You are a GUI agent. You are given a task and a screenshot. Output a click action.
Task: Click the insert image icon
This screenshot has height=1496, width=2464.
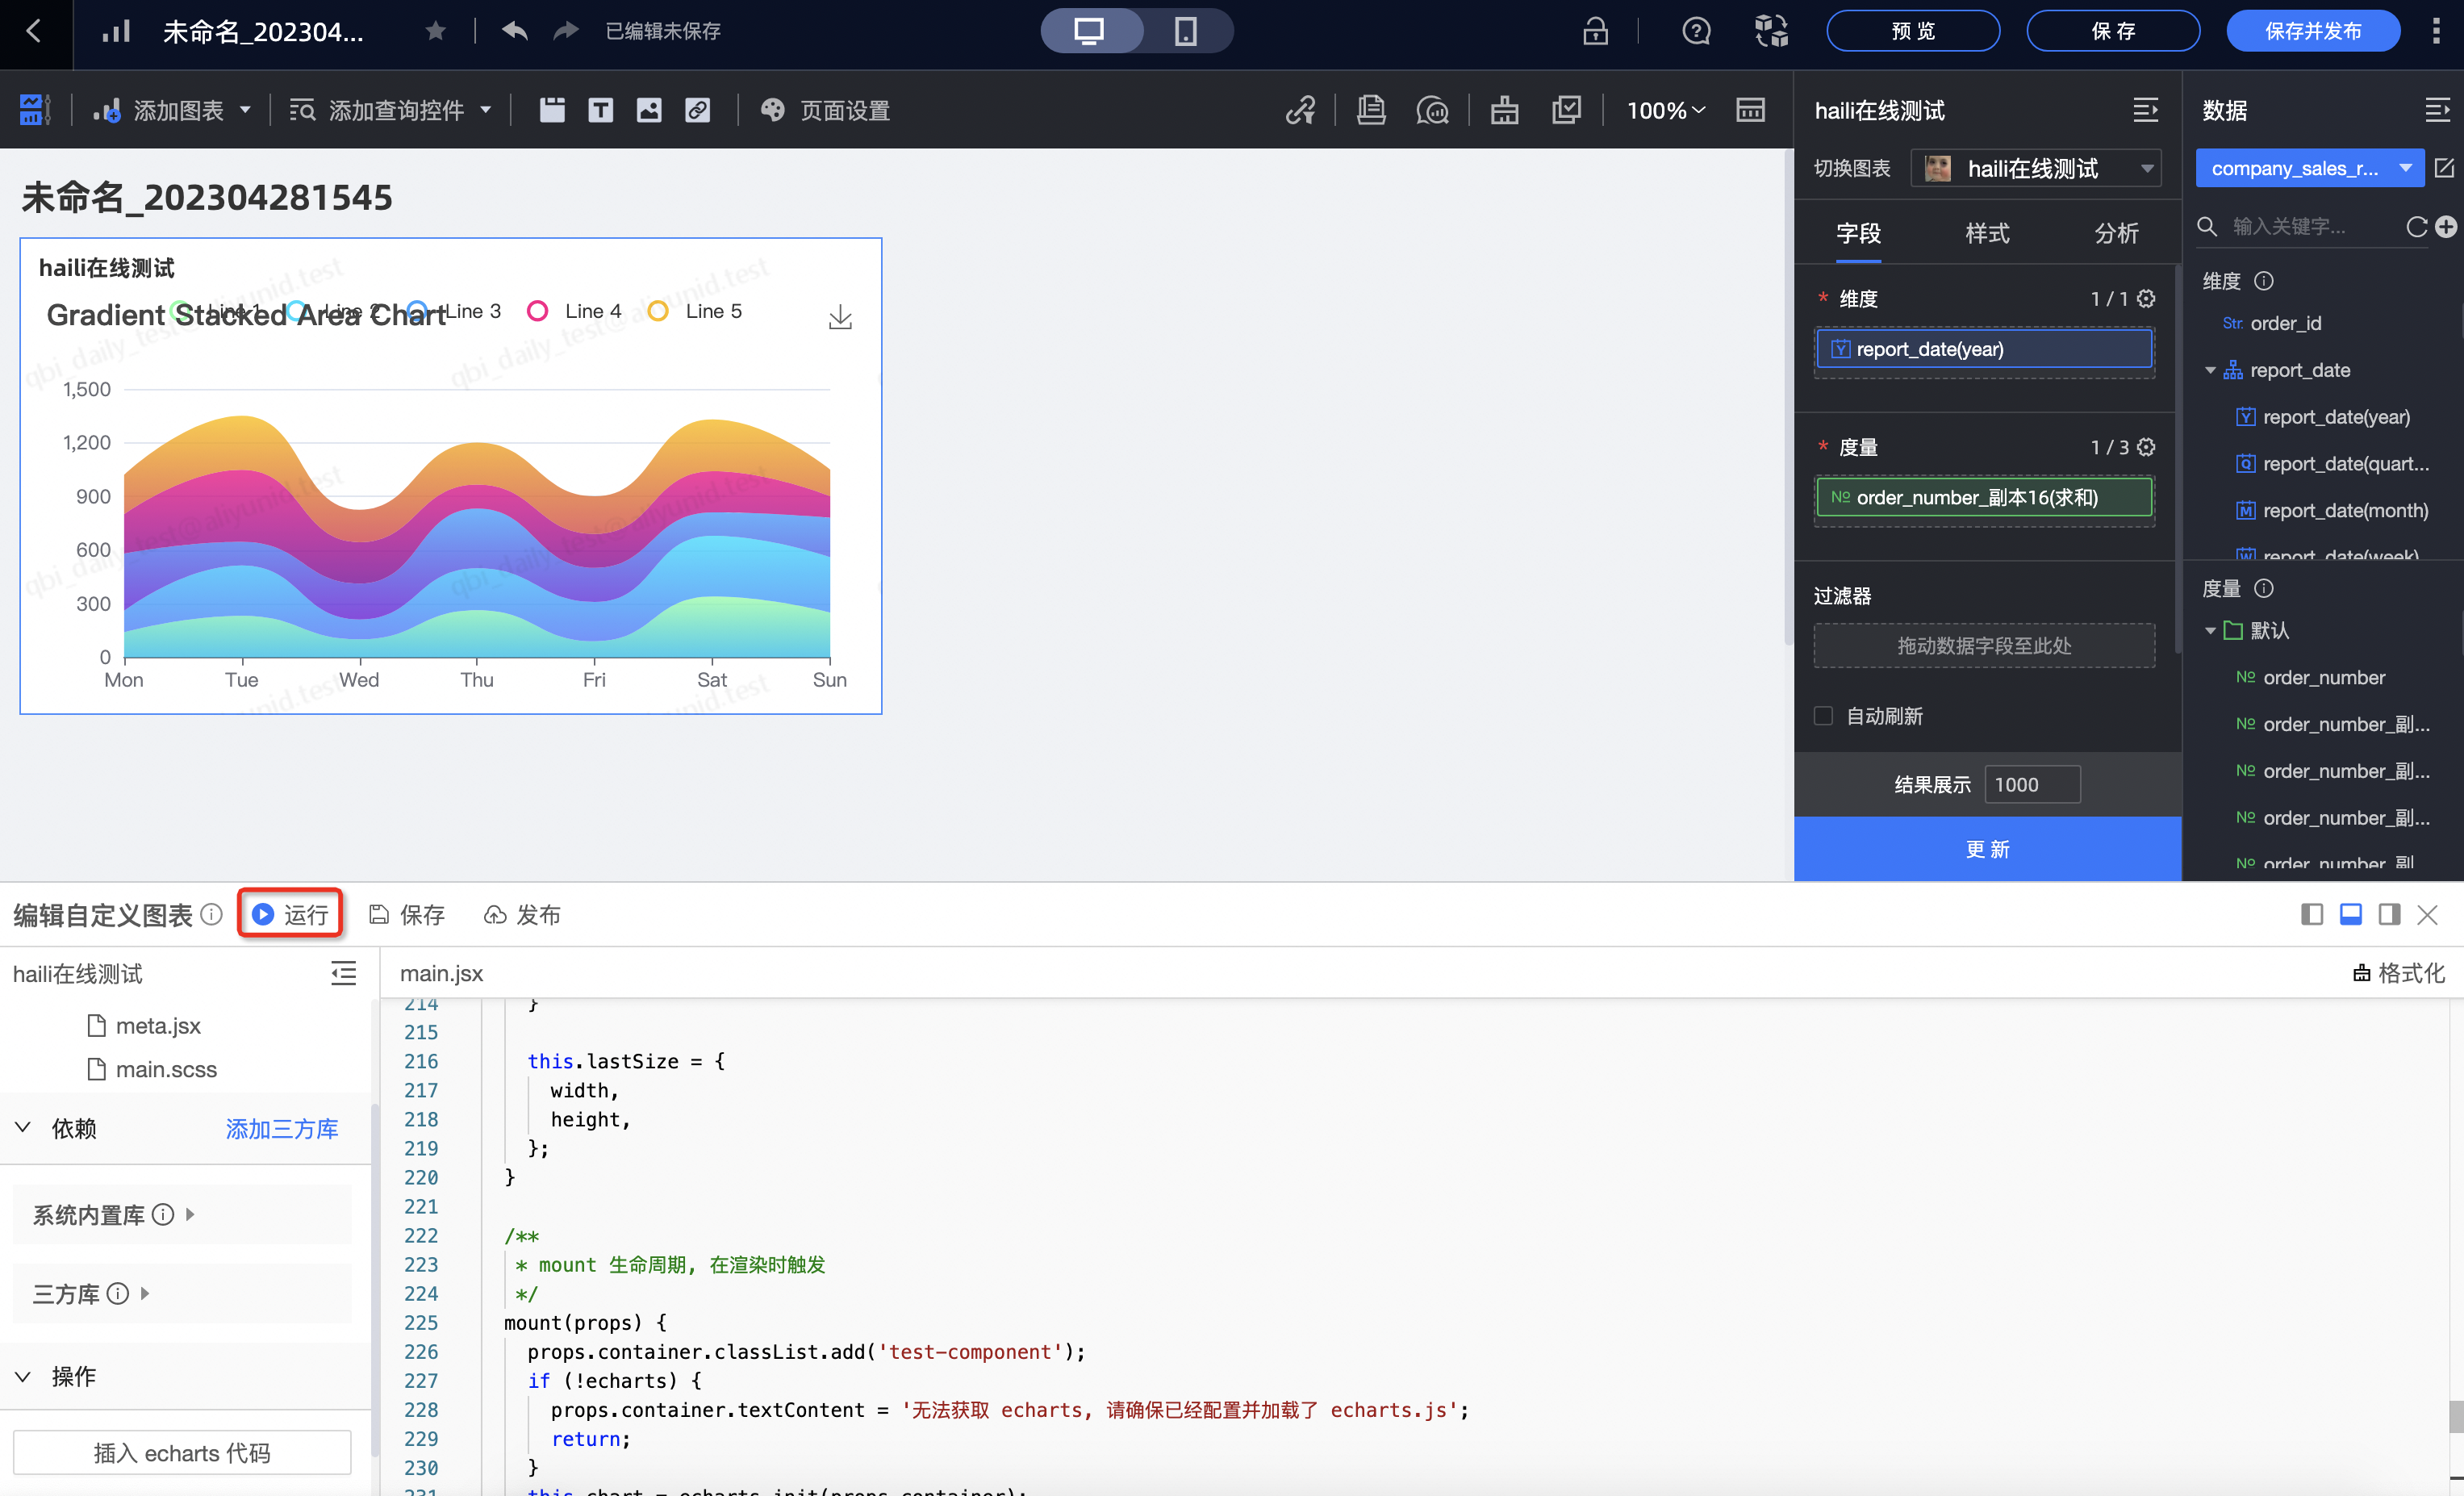click(x=649, y=110)
